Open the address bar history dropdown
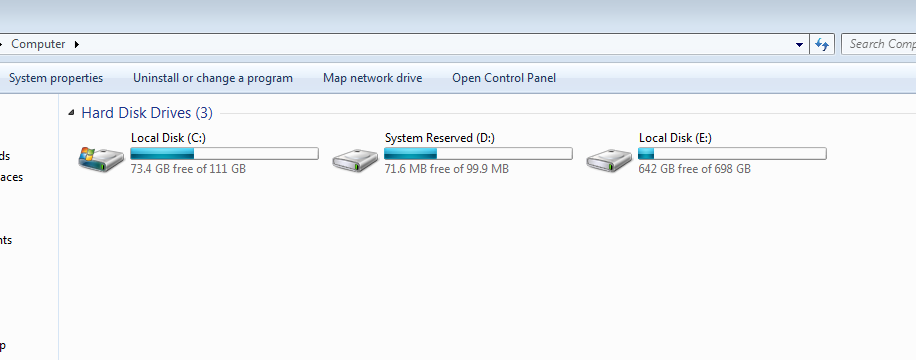916x360 pixels. coord(799,44)
